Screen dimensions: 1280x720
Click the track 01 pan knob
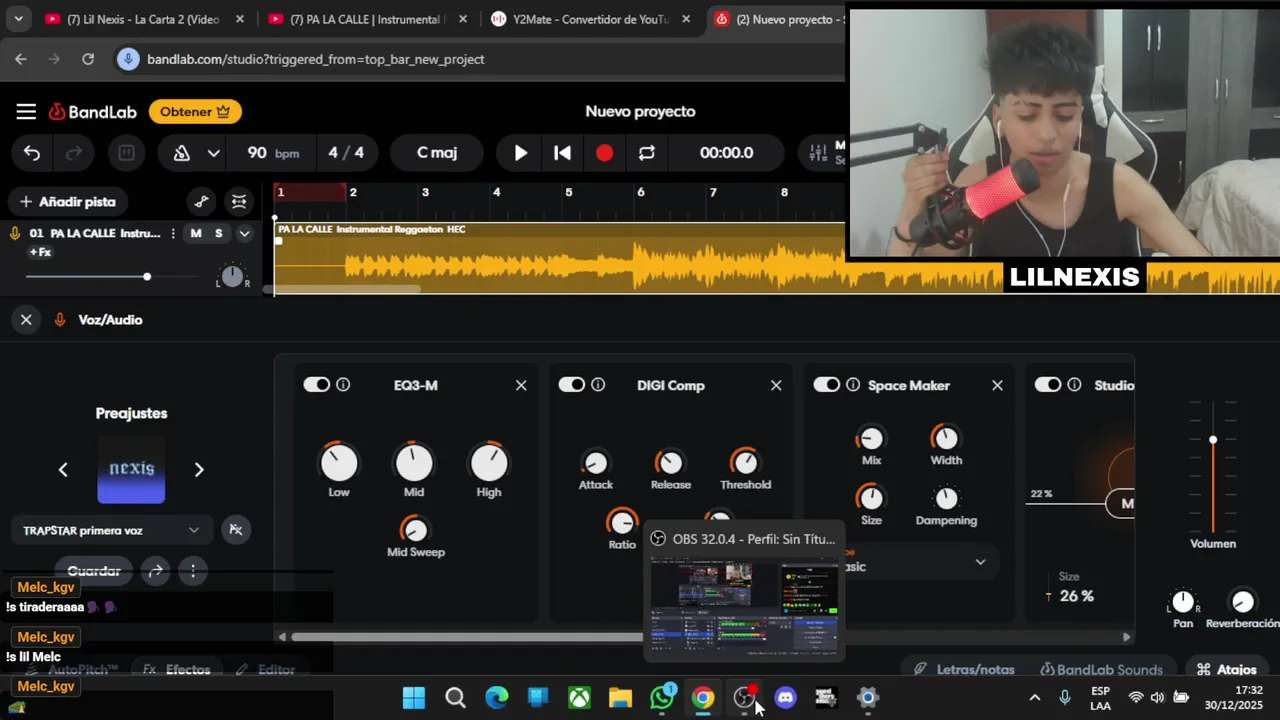click(x=232, y=277)
